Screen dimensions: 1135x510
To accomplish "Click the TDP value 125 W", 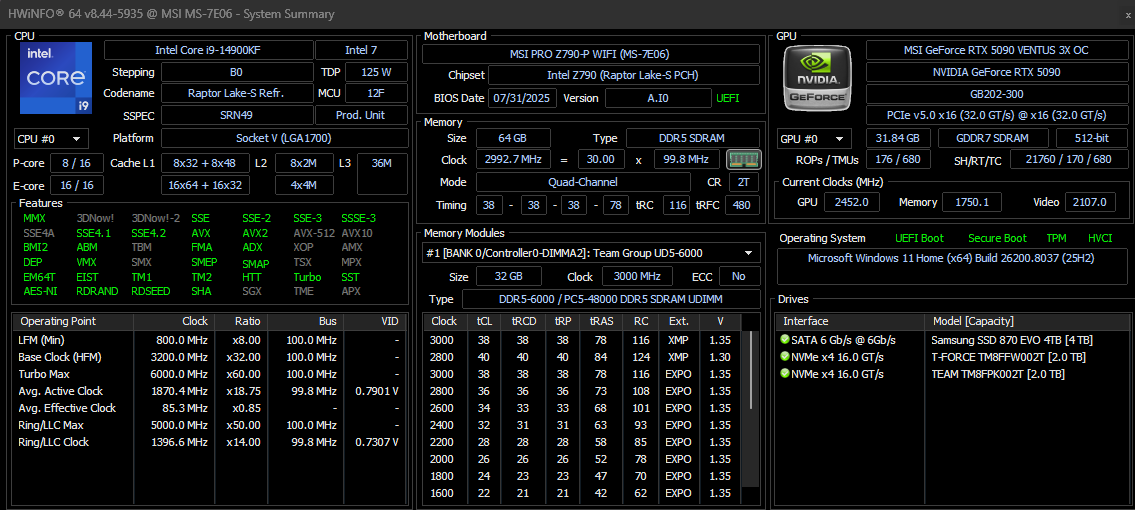I will [376, 72].
